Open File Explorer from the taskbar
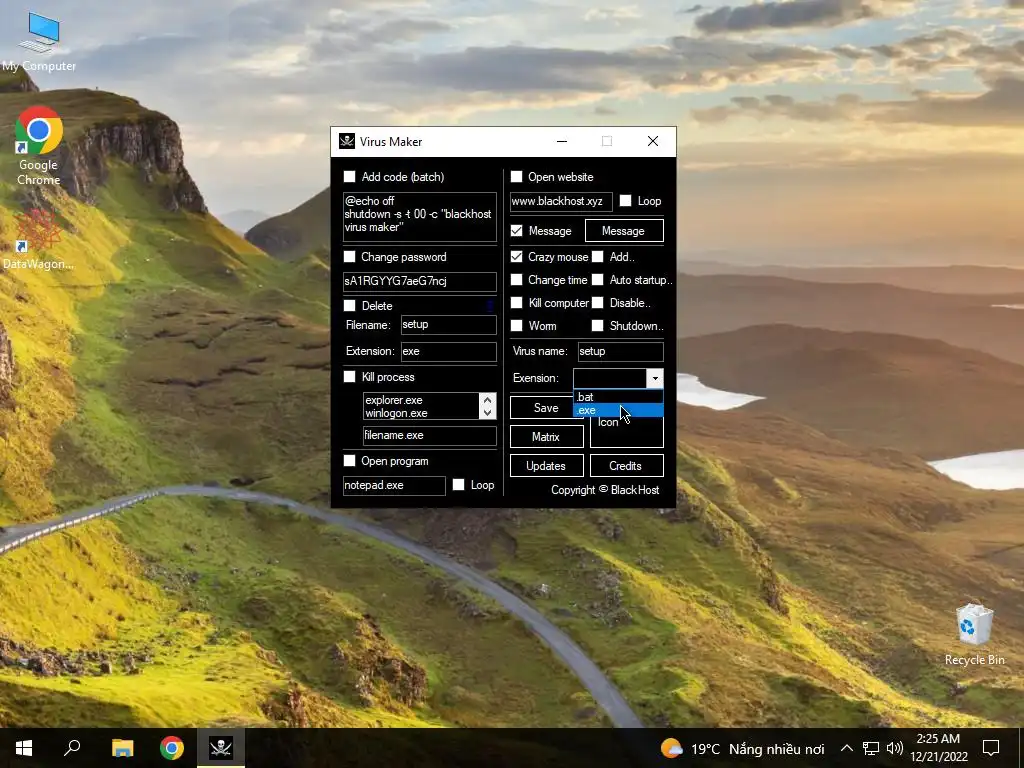The image size is (1024, 768). point(122,748)
